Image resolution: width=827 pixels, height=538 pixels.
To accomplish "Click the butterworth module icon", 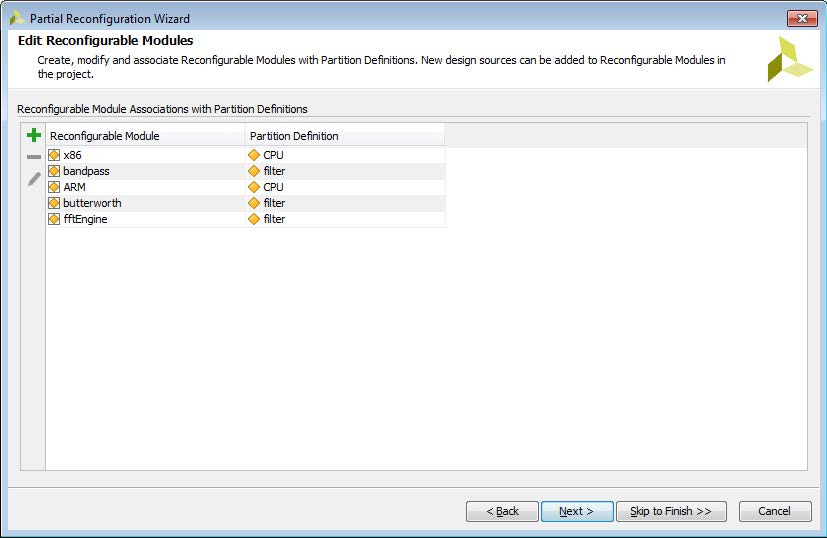I will tap(54, 203).
